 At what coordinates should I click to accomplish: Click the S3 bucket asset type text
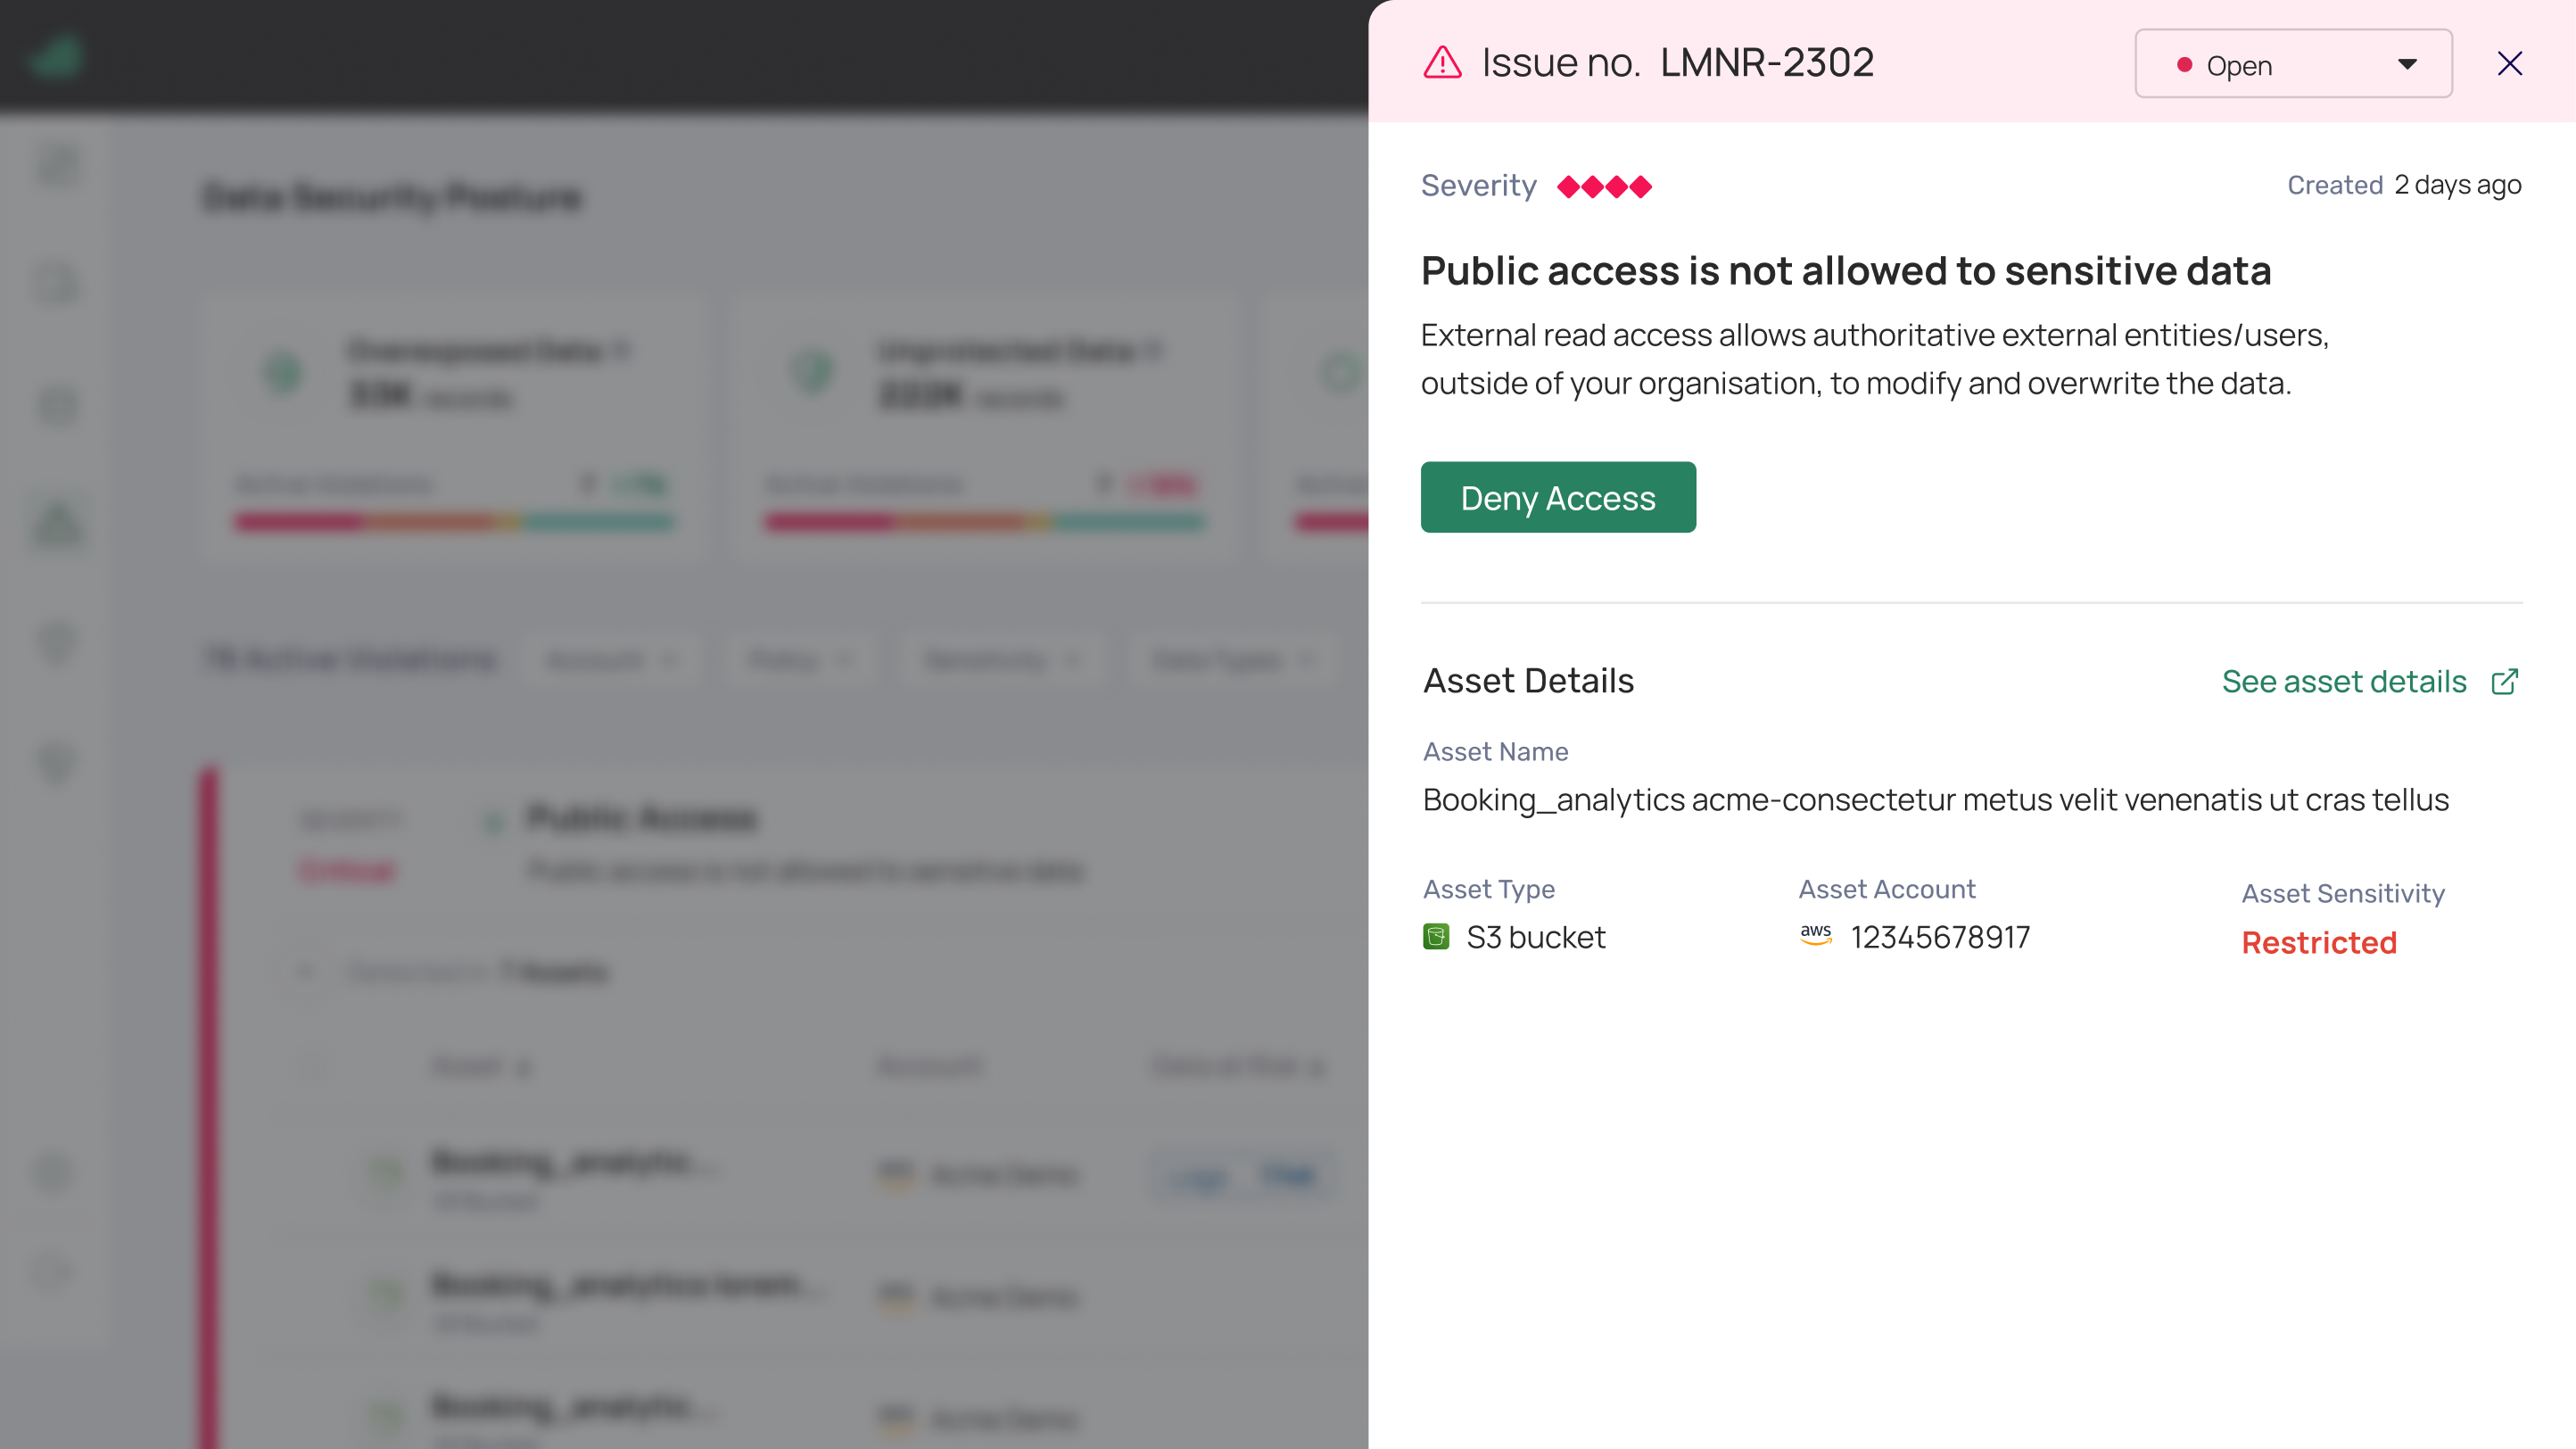pyautogui.click(x=1536, y=937)
